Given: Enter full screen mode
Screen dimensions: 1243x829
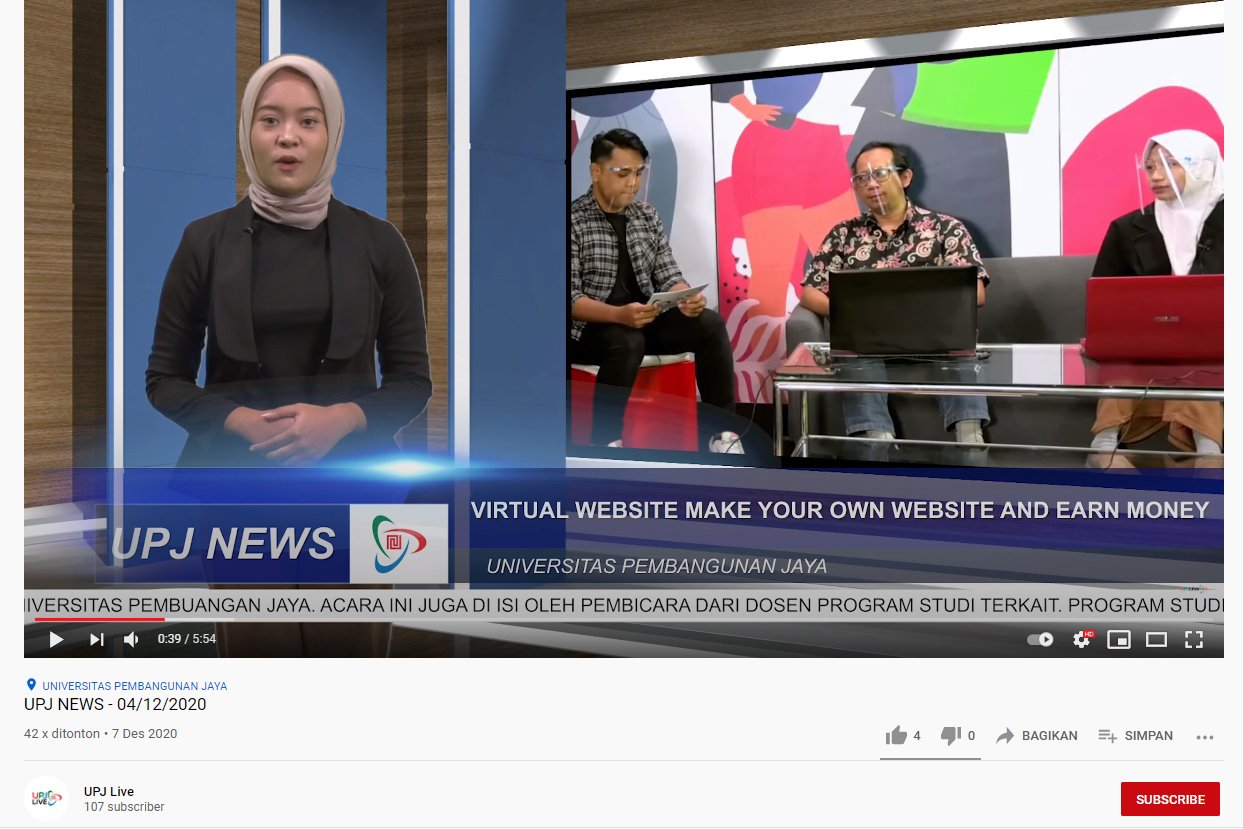Looking at the screenshot, I should 1194,639.
